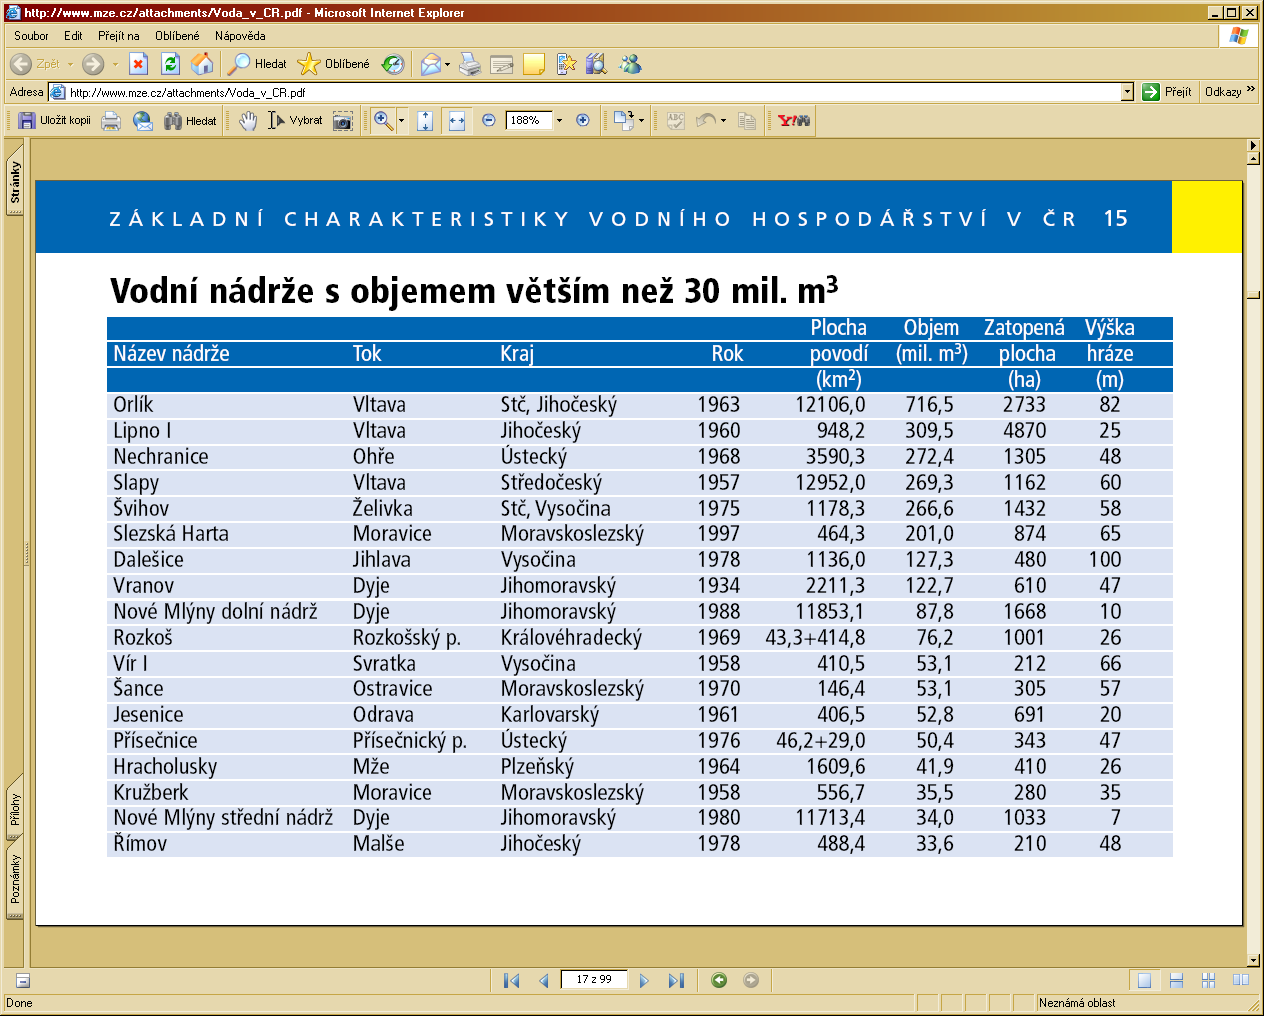
Task: Click the page number field 17 z 99
Action: click(x=594, y=980)
